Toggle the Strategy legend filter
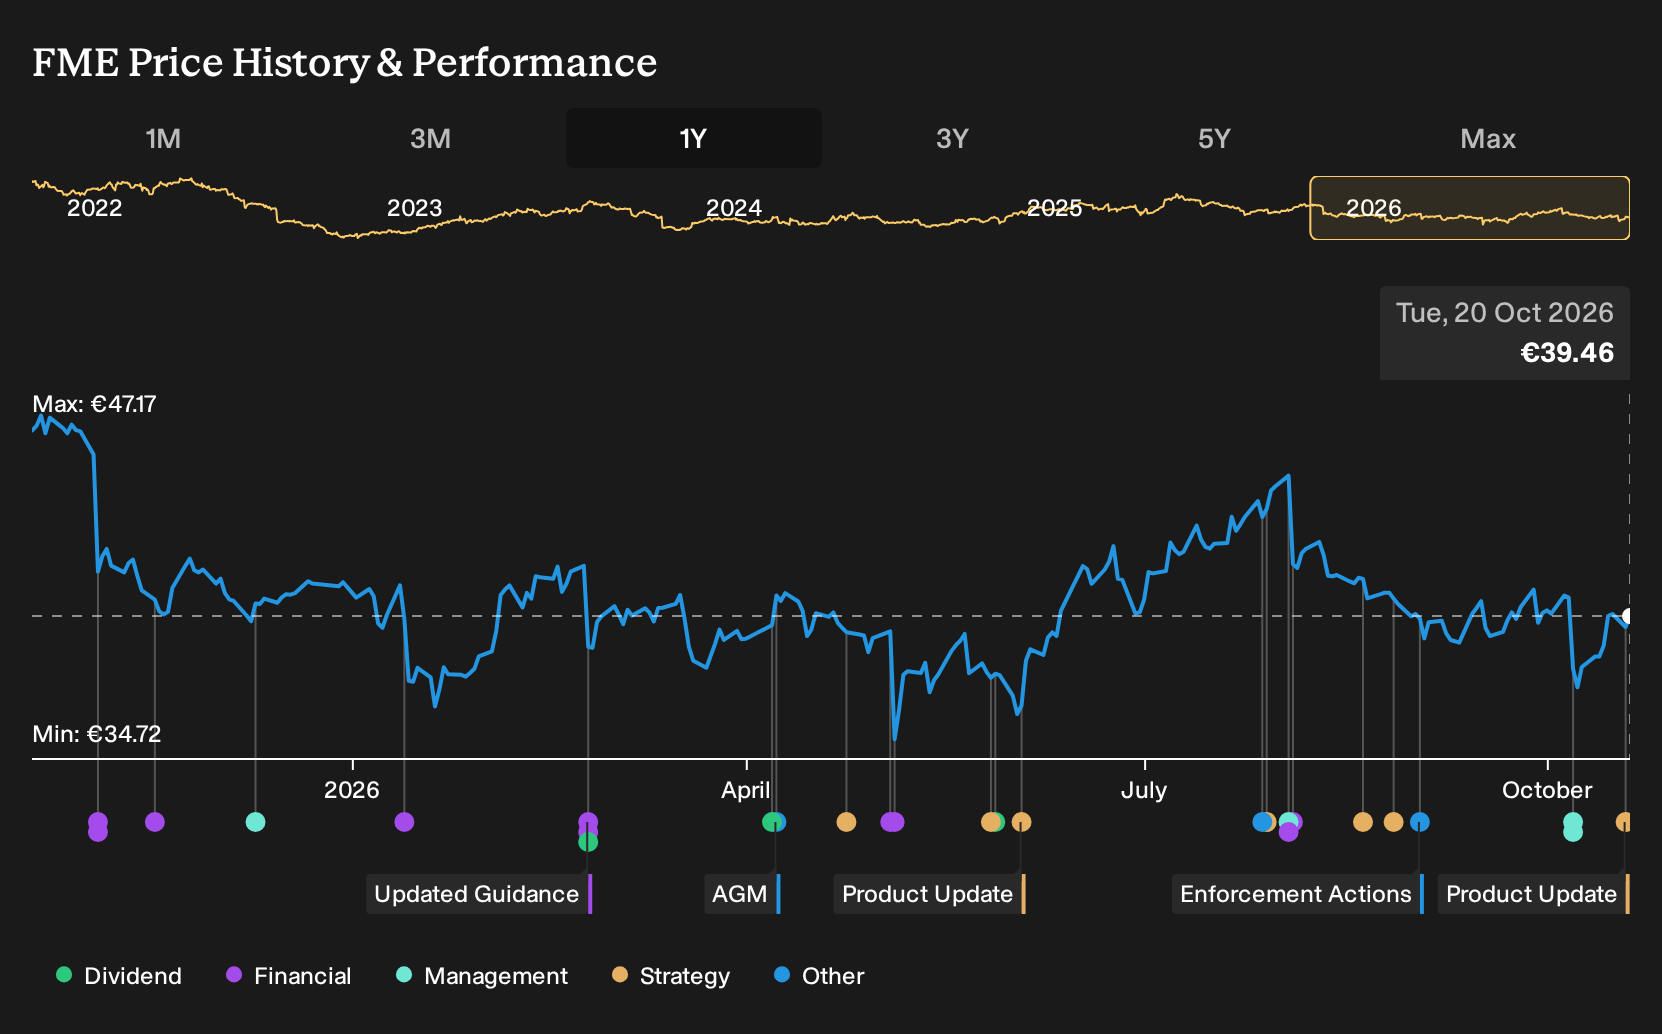Viewport: 1662px width, 1034px height. pos(671,976)
